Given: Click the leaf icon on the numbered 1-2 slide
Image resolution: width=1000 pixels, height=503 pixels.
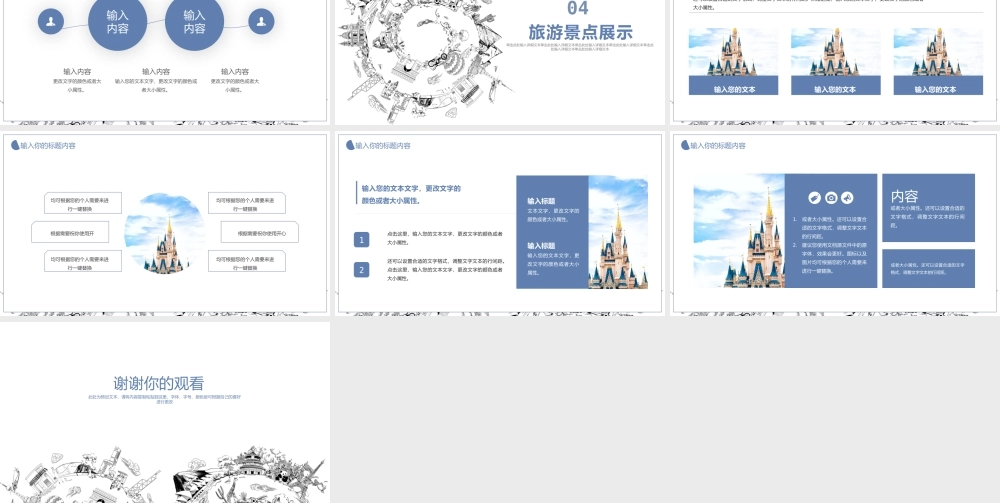Looking at the screenshot, I should pyautogui.click(x=350, y=145).
